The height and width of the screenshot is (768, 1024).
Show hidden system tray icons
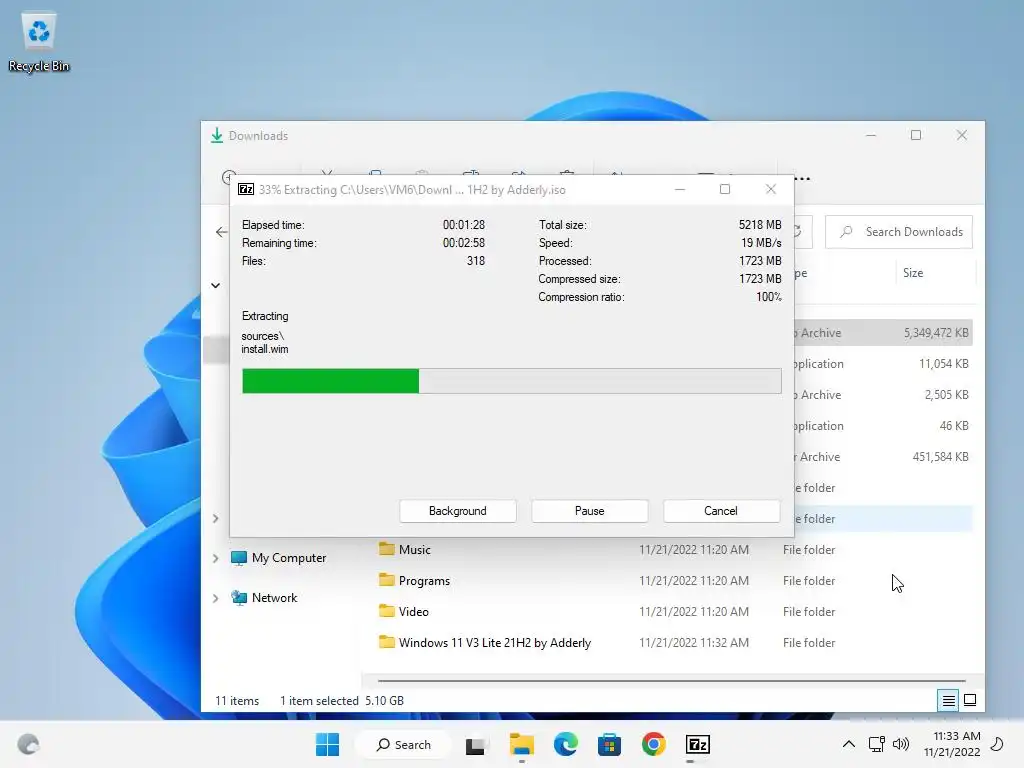tap(848, 744)
